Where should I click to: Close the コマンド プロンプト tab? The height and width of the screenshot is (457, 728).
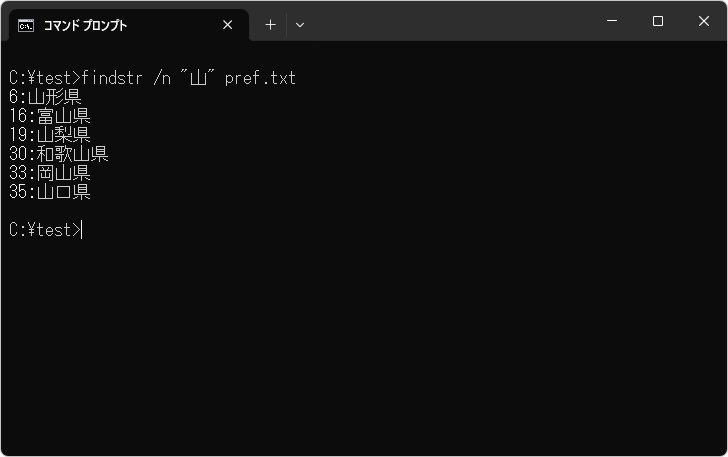pos(228,25)
